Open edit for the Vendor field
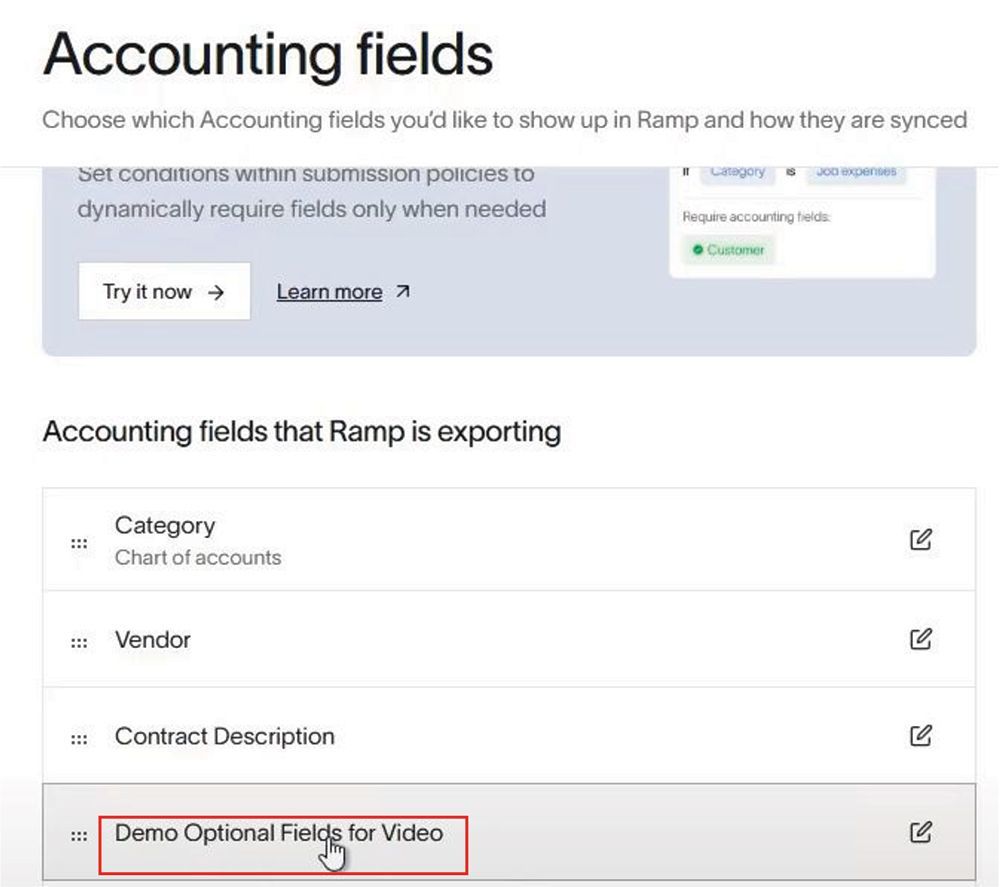This screenshot has width=1000, height=887. (x=921, y=639)
